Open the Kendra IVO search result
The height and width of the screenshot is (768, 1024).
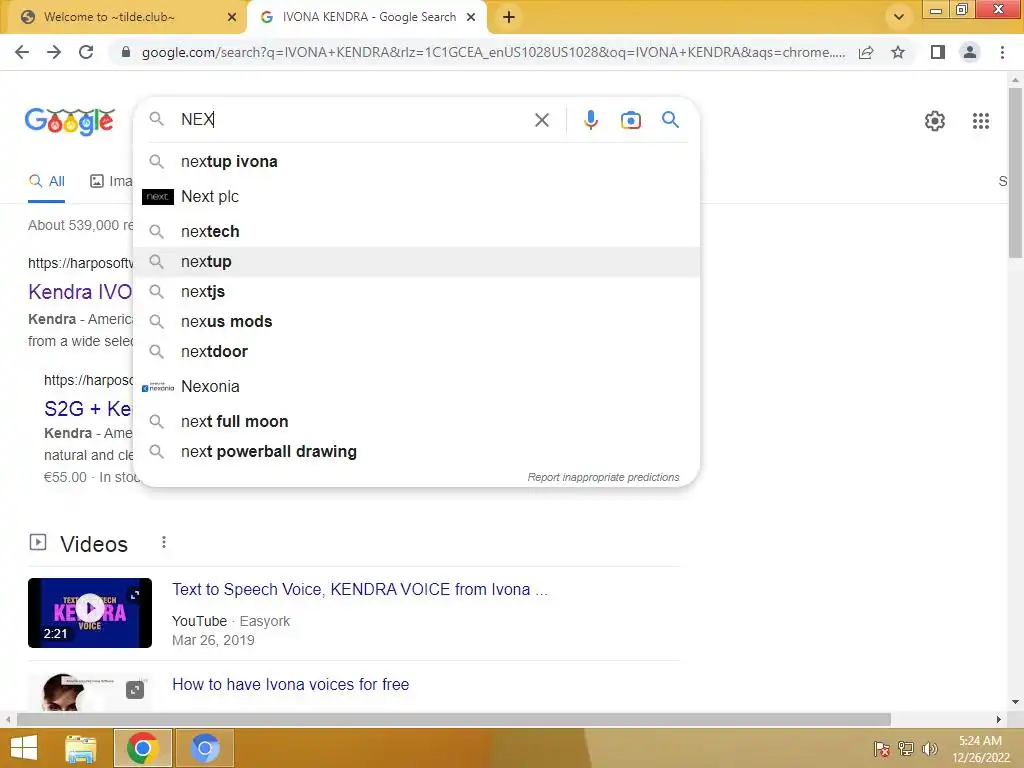point(80,292)
